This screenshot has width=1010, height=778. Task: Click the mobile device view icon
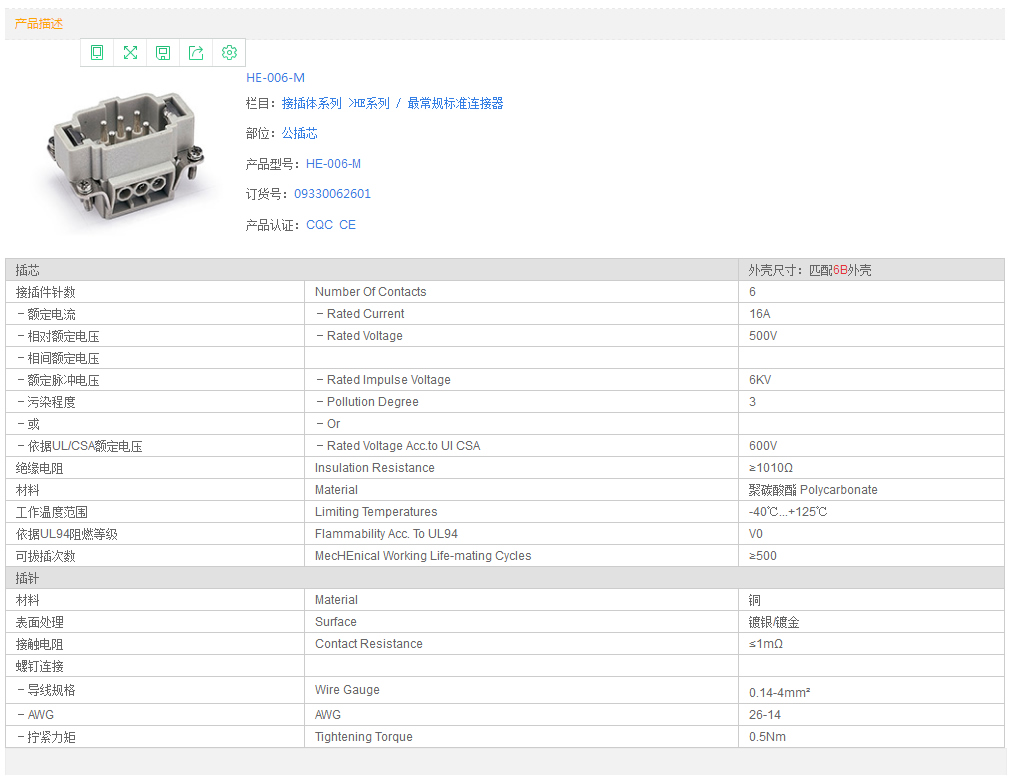(97, 53)
